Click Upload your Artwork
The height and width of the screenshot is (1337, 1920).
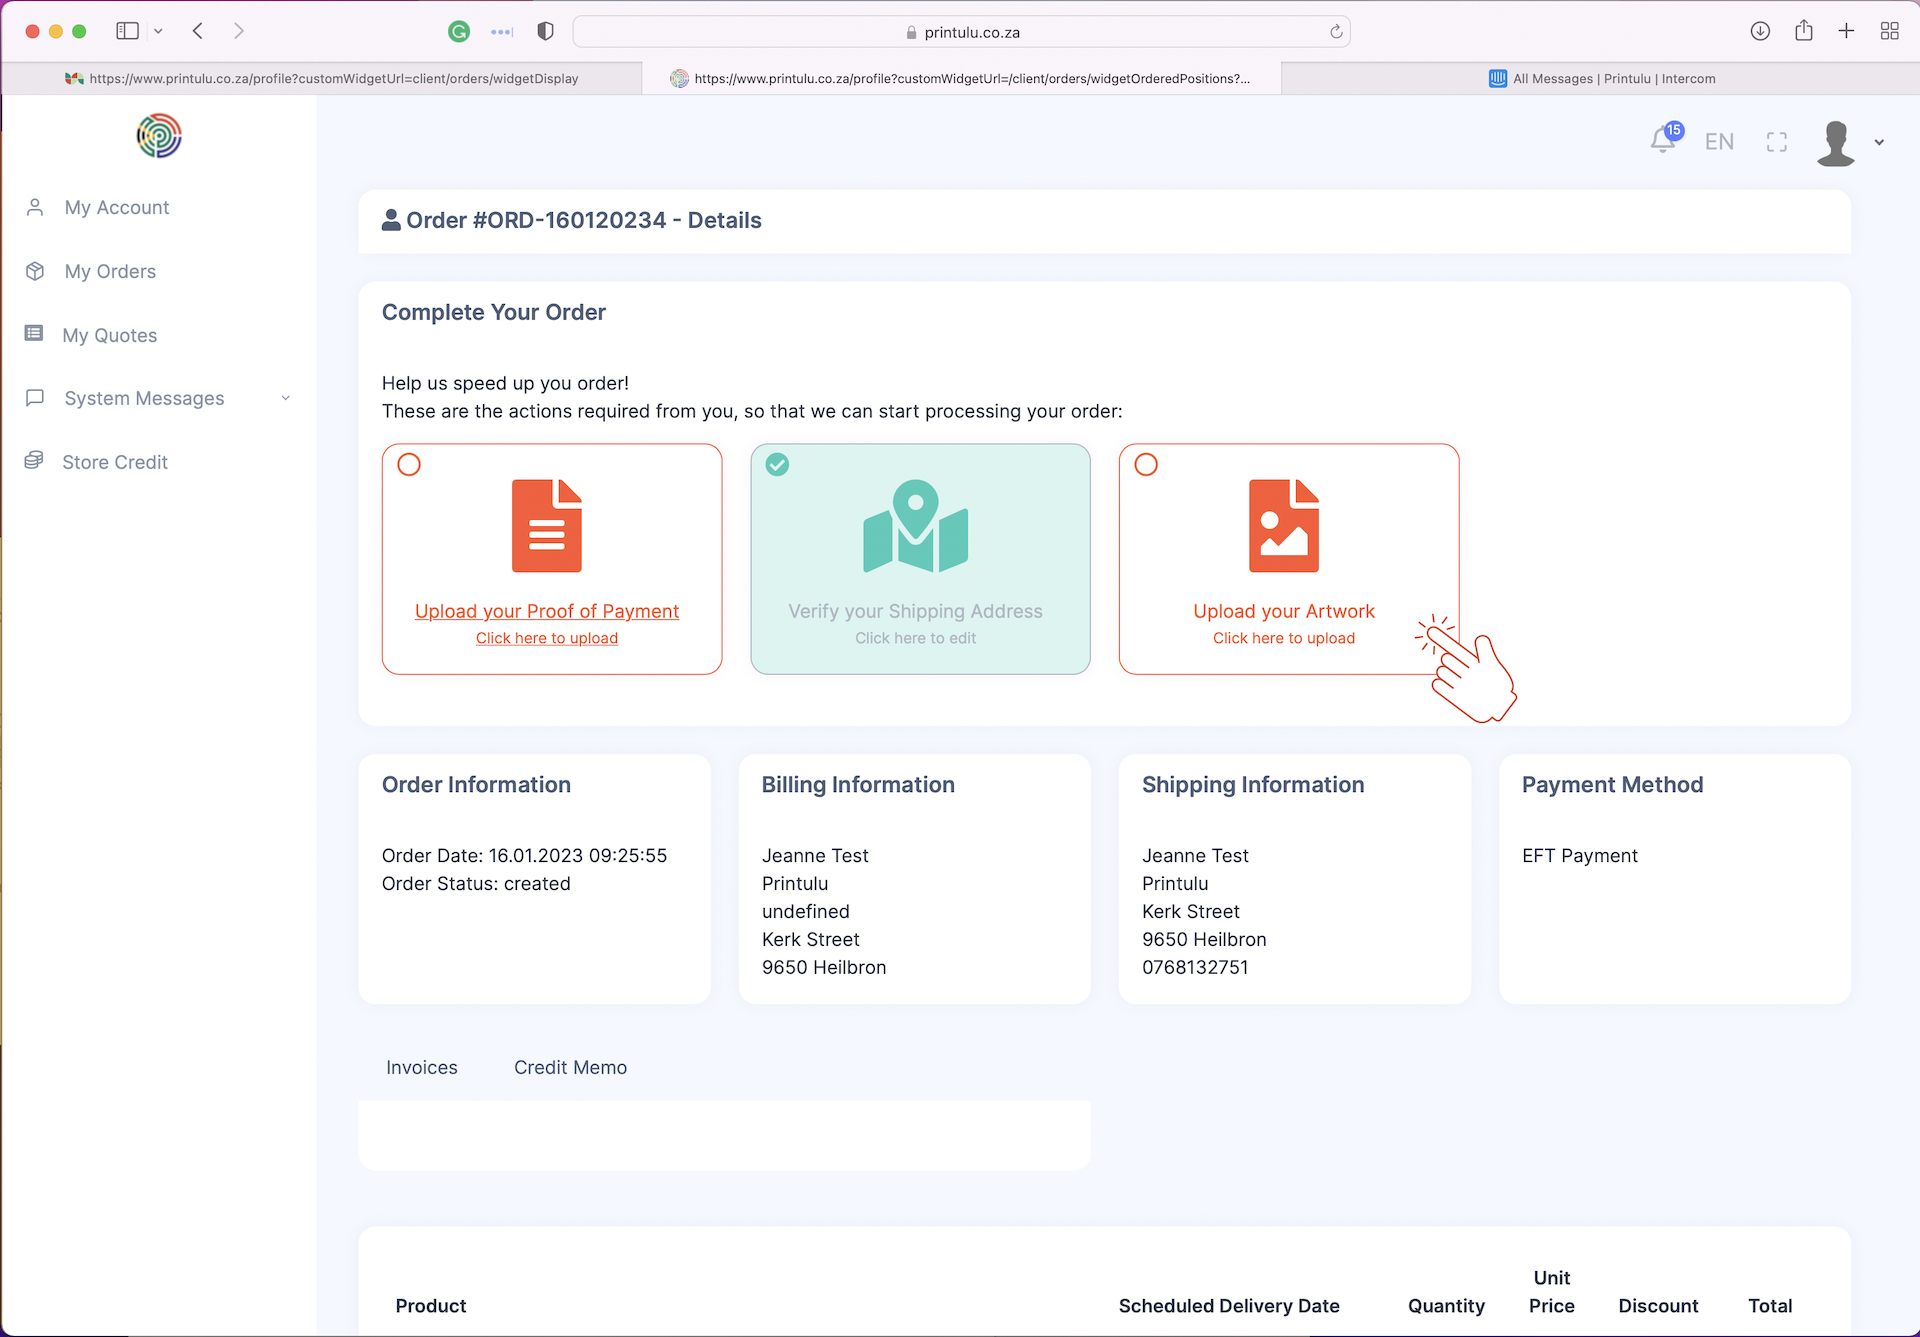click(x=1284, y=611)
